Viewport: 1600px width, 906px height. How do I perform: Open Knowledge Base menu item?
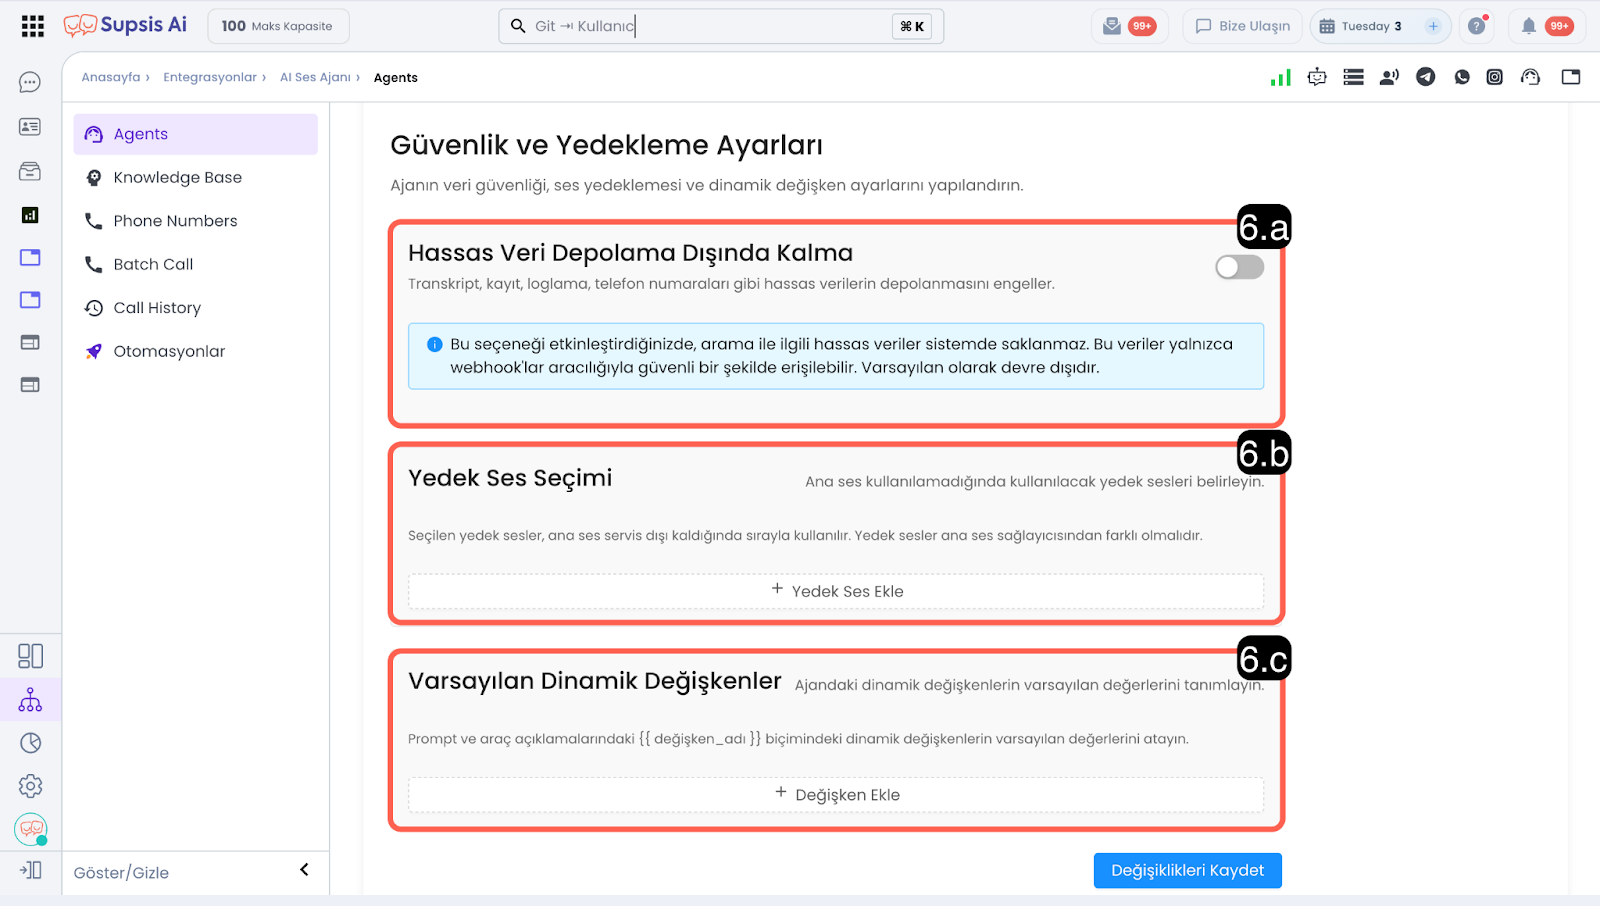pyautogui.click(x=177, y=178)
